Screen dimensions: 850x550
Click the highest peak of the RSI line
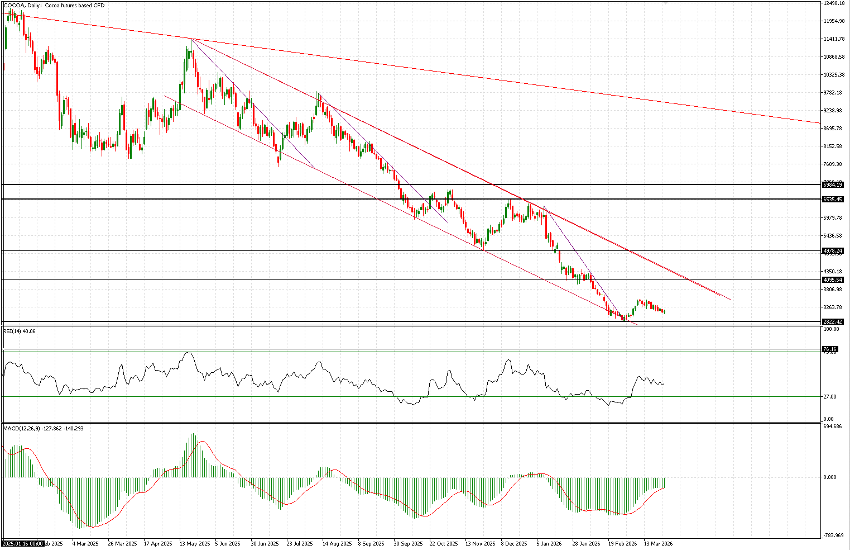click(x=186, y=353)
